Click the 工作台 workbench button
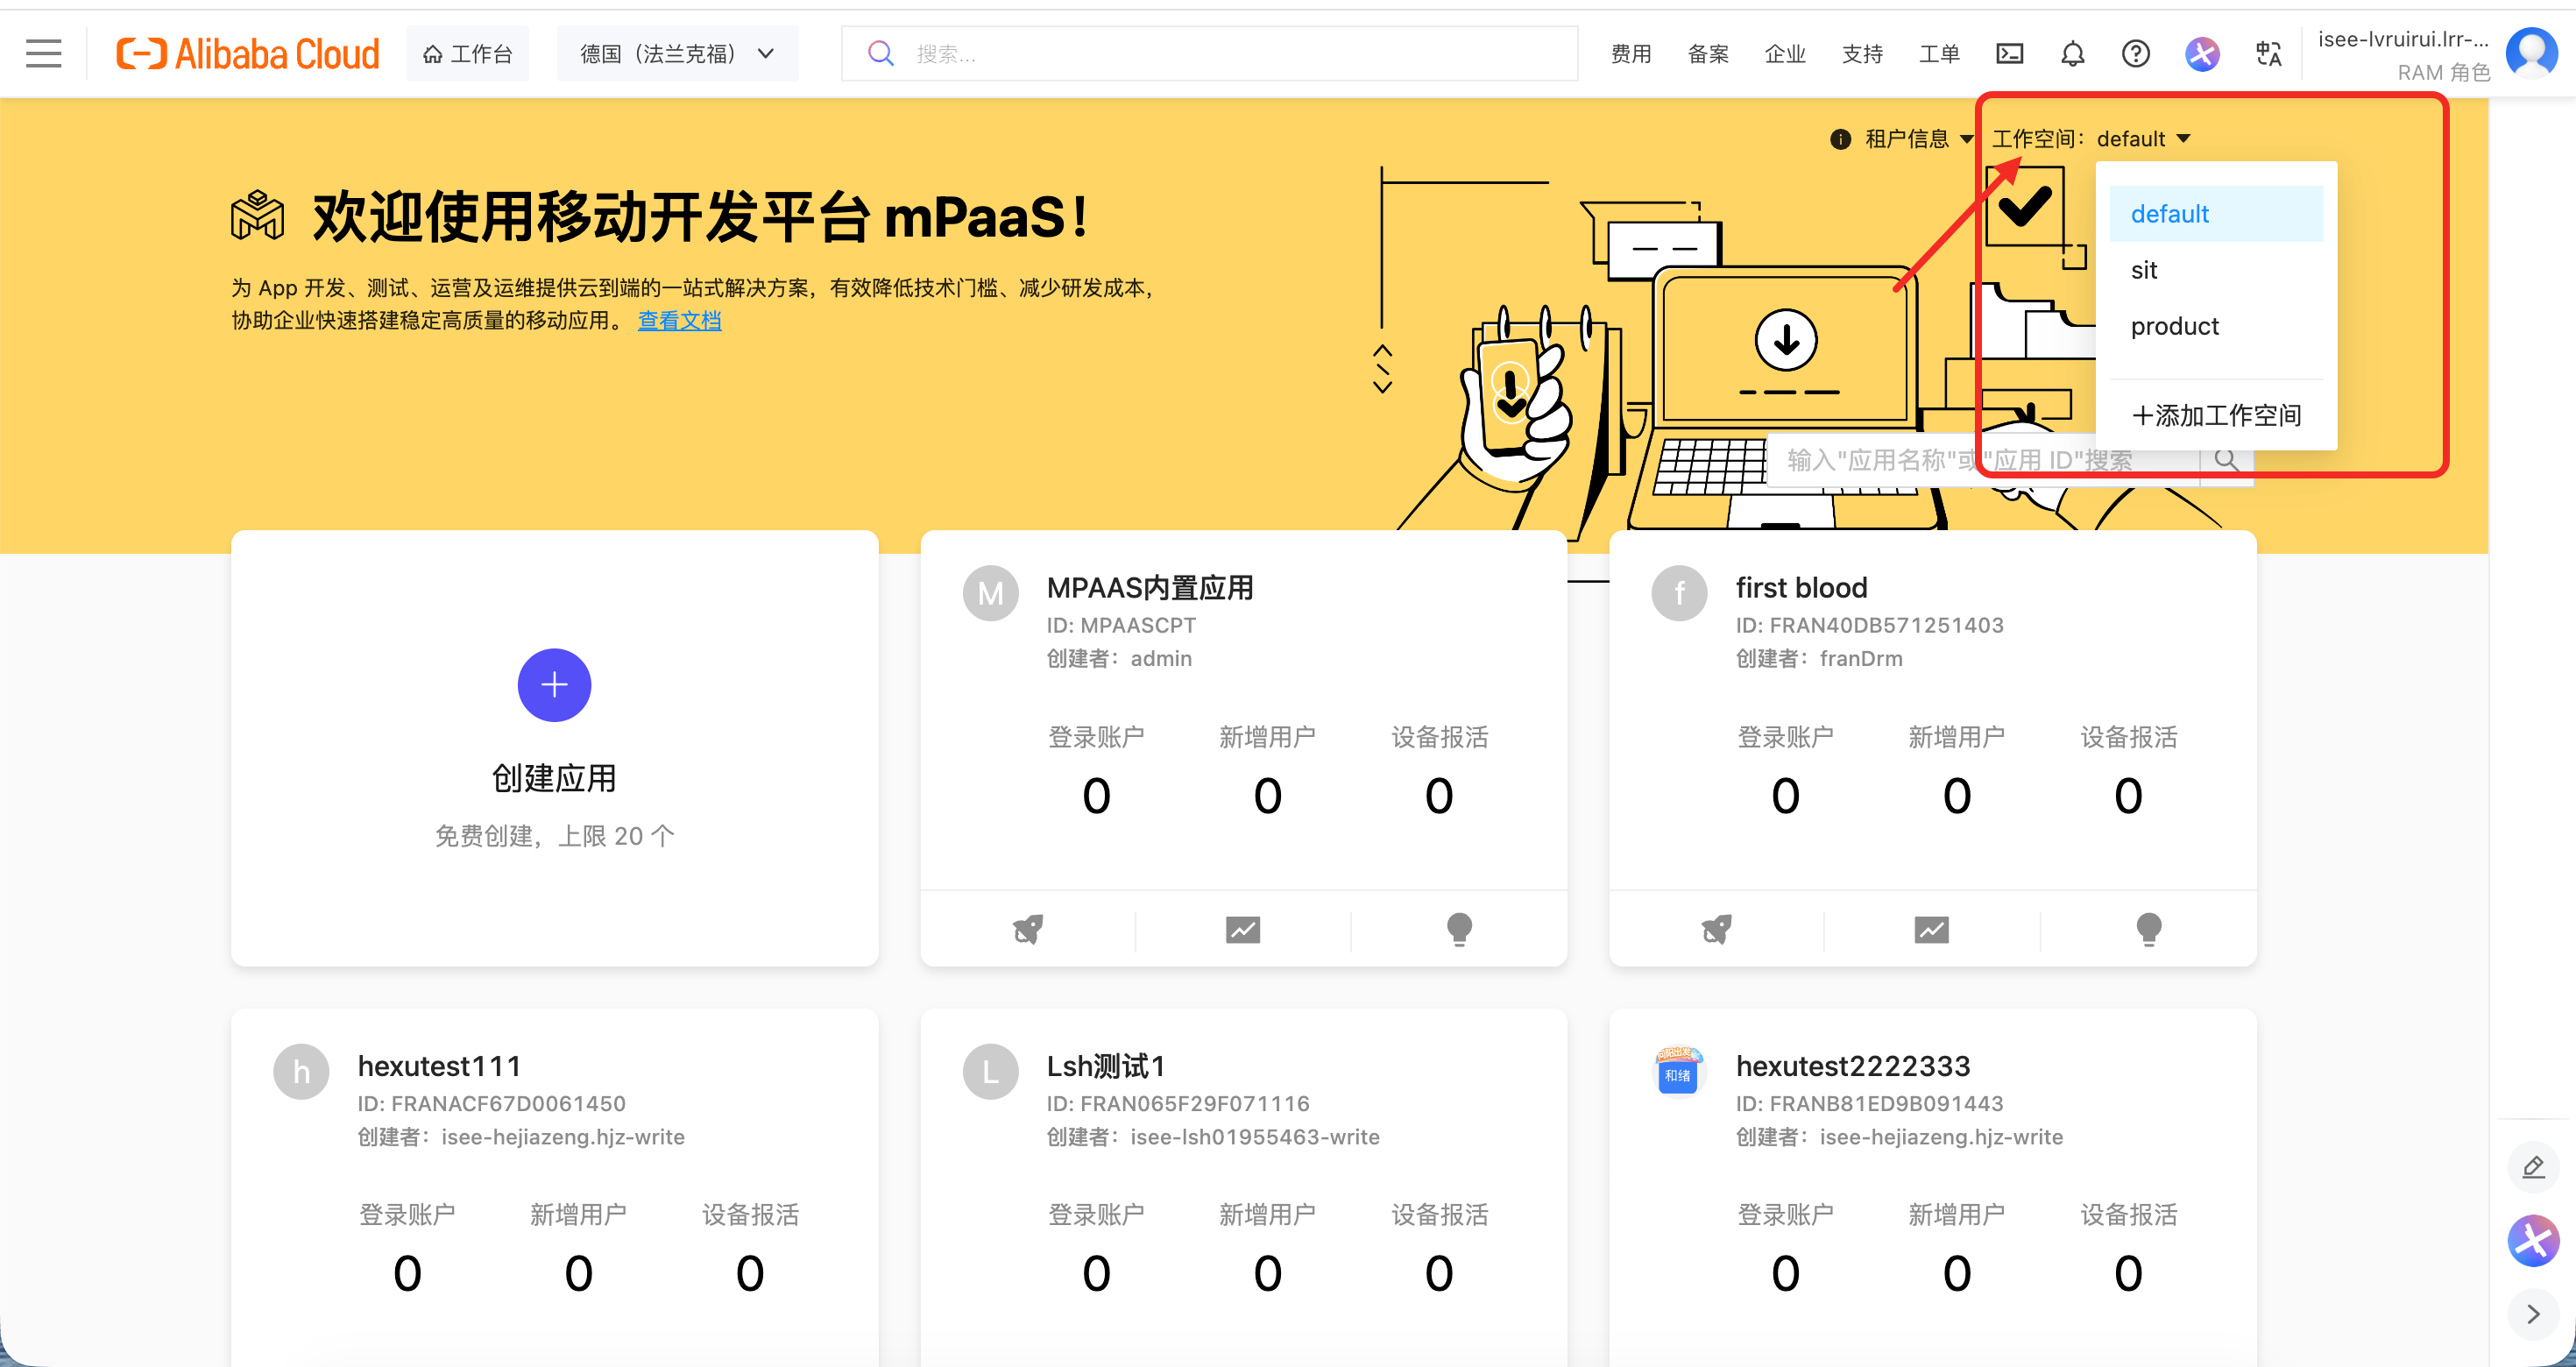 [467, 53]
